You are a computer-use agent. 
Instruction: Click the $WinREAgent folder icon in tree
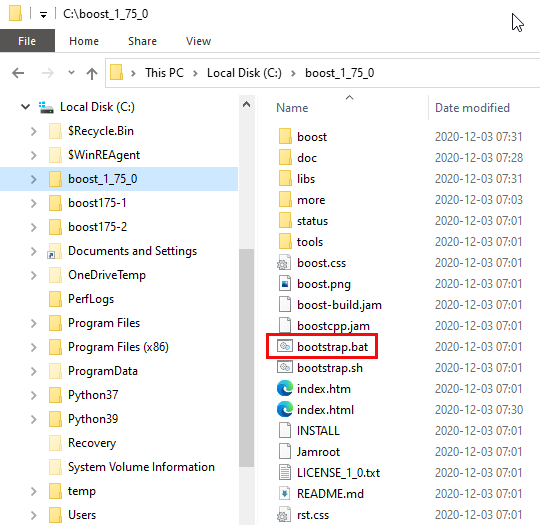tap(55, 155)
